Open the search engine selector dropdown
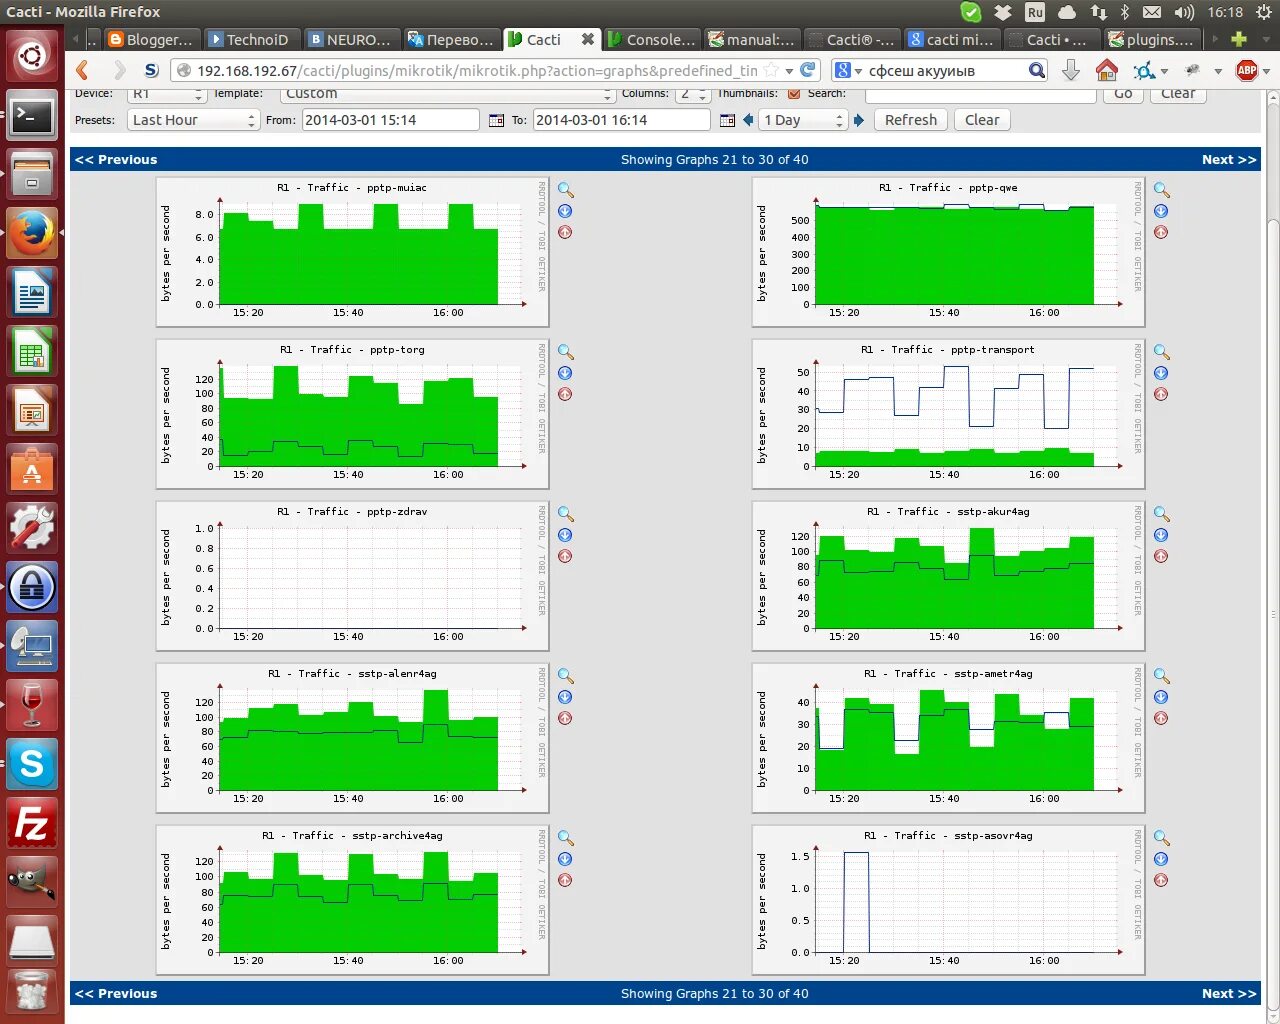 [849, 70]
